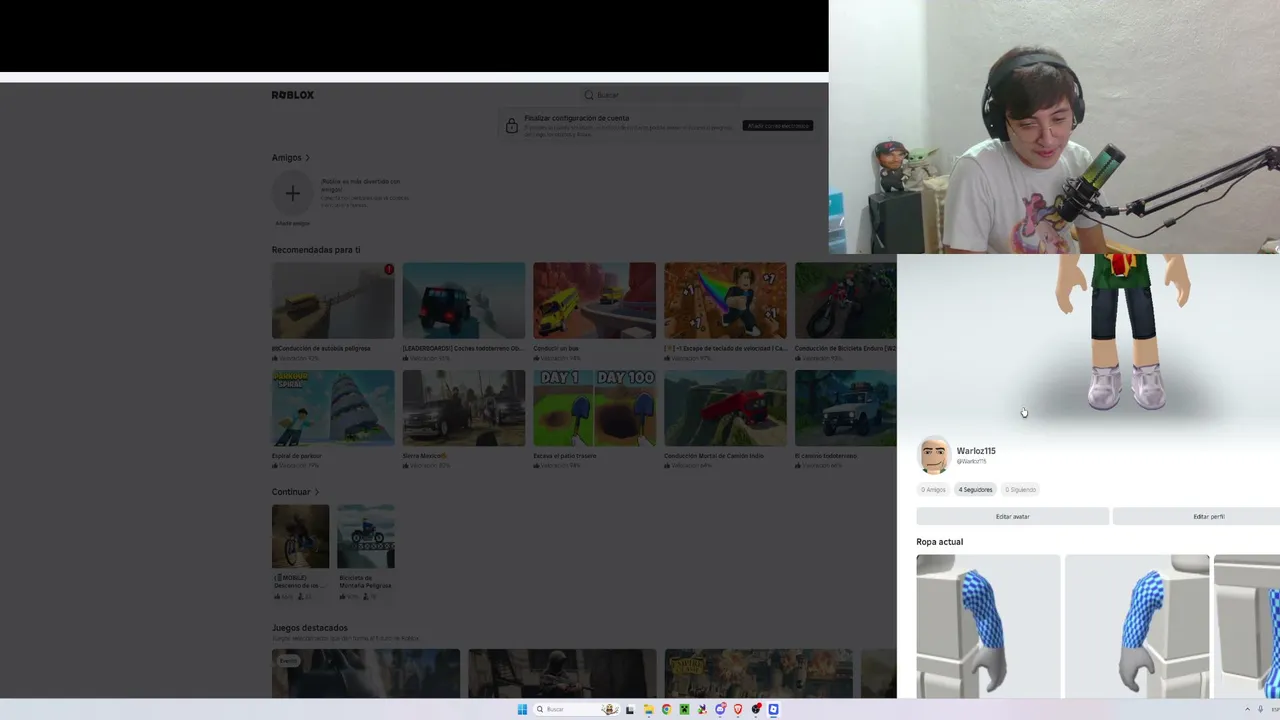Click the Roblox logo in the header
The width and height of the screenshot is (1280, 720).
pos(292,95)
